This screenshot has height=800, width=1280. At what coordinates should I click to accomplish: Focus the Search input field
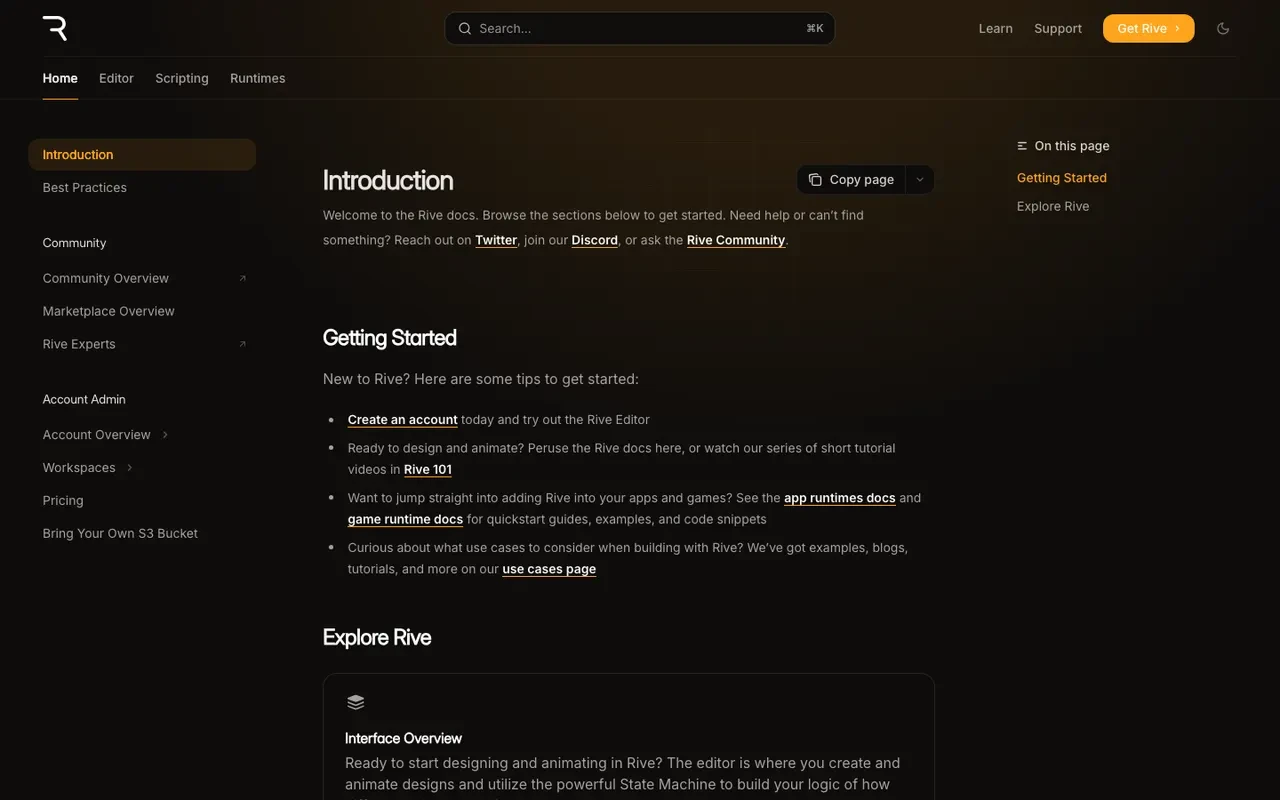tap(640, 29)
